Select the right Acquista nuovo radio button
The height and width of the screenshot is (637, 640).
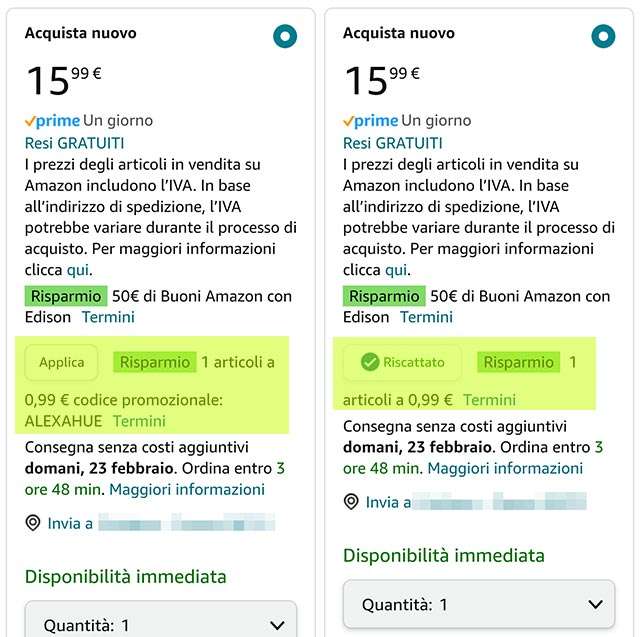click(x=602, y=37)
